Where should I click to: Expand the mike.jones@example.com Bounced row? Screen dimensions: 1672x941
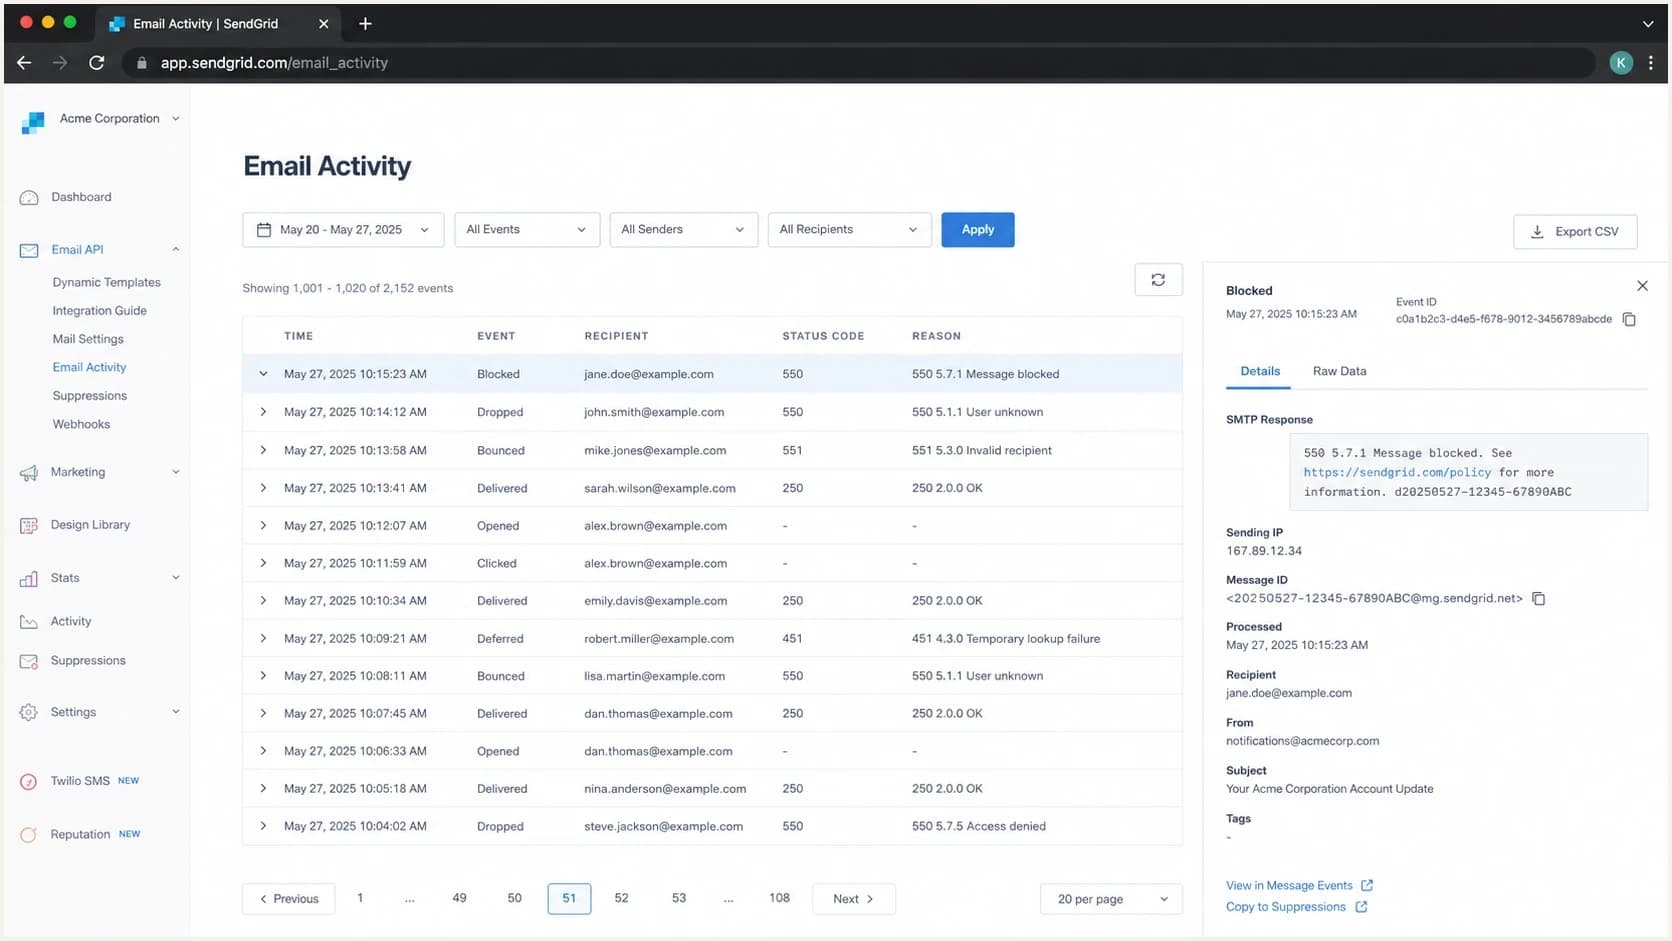(x=263, y=451)
